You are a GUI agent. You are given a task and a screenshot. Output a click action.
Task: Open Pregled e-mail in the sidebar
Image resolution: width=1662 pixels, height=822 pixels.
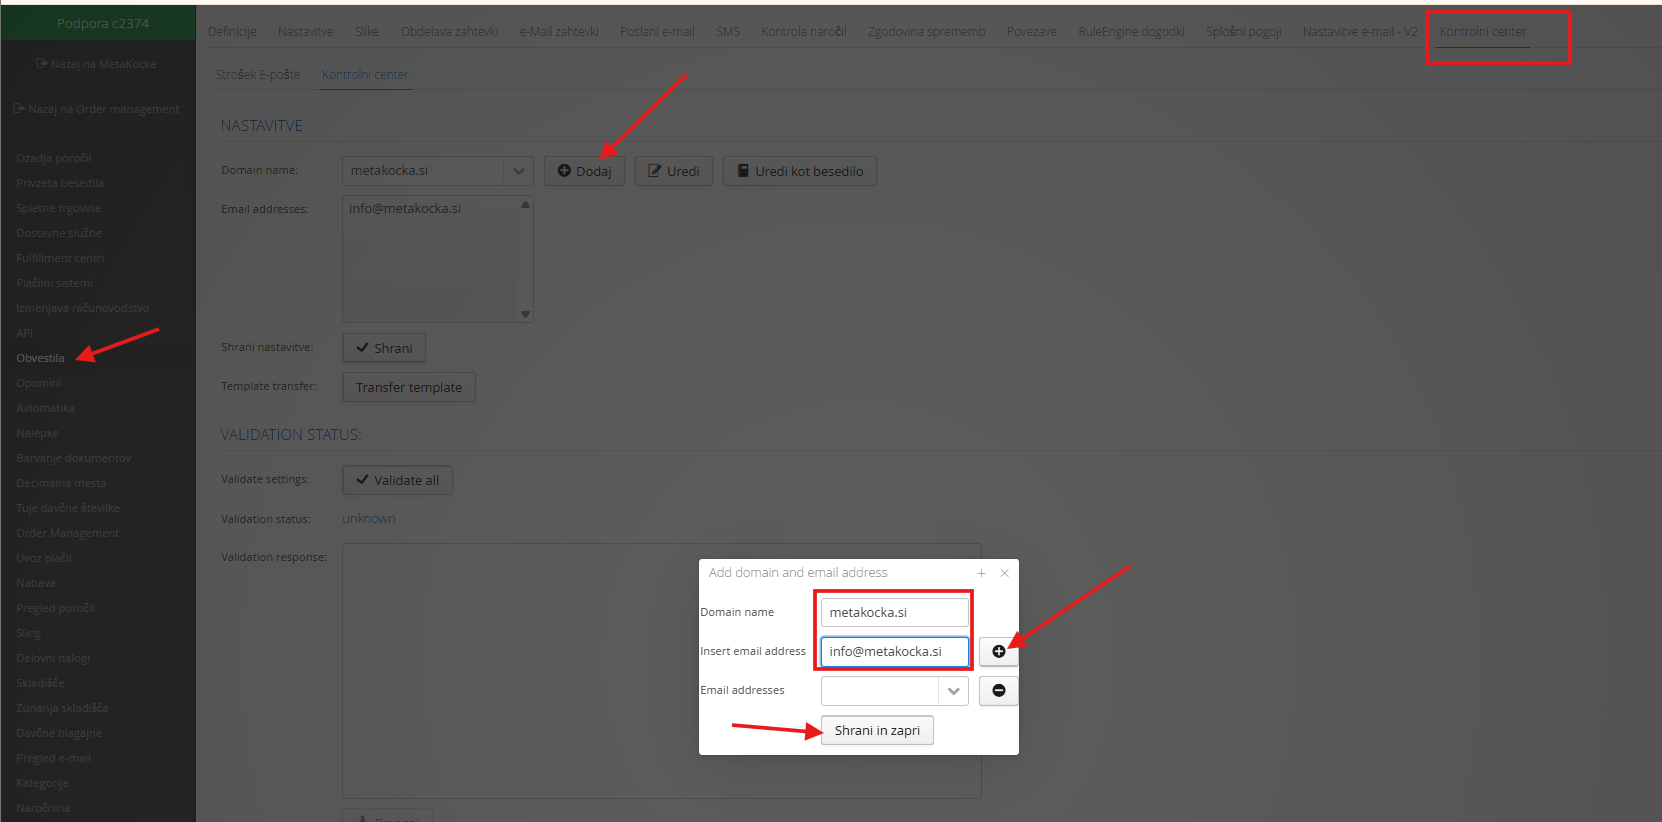53,758
